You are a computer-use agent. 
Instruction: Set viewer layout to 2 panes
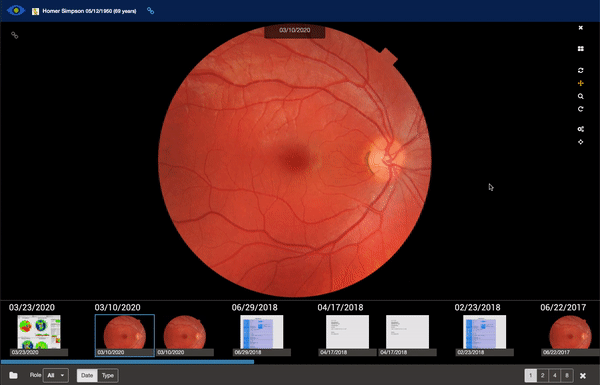(x=543, y=375)
